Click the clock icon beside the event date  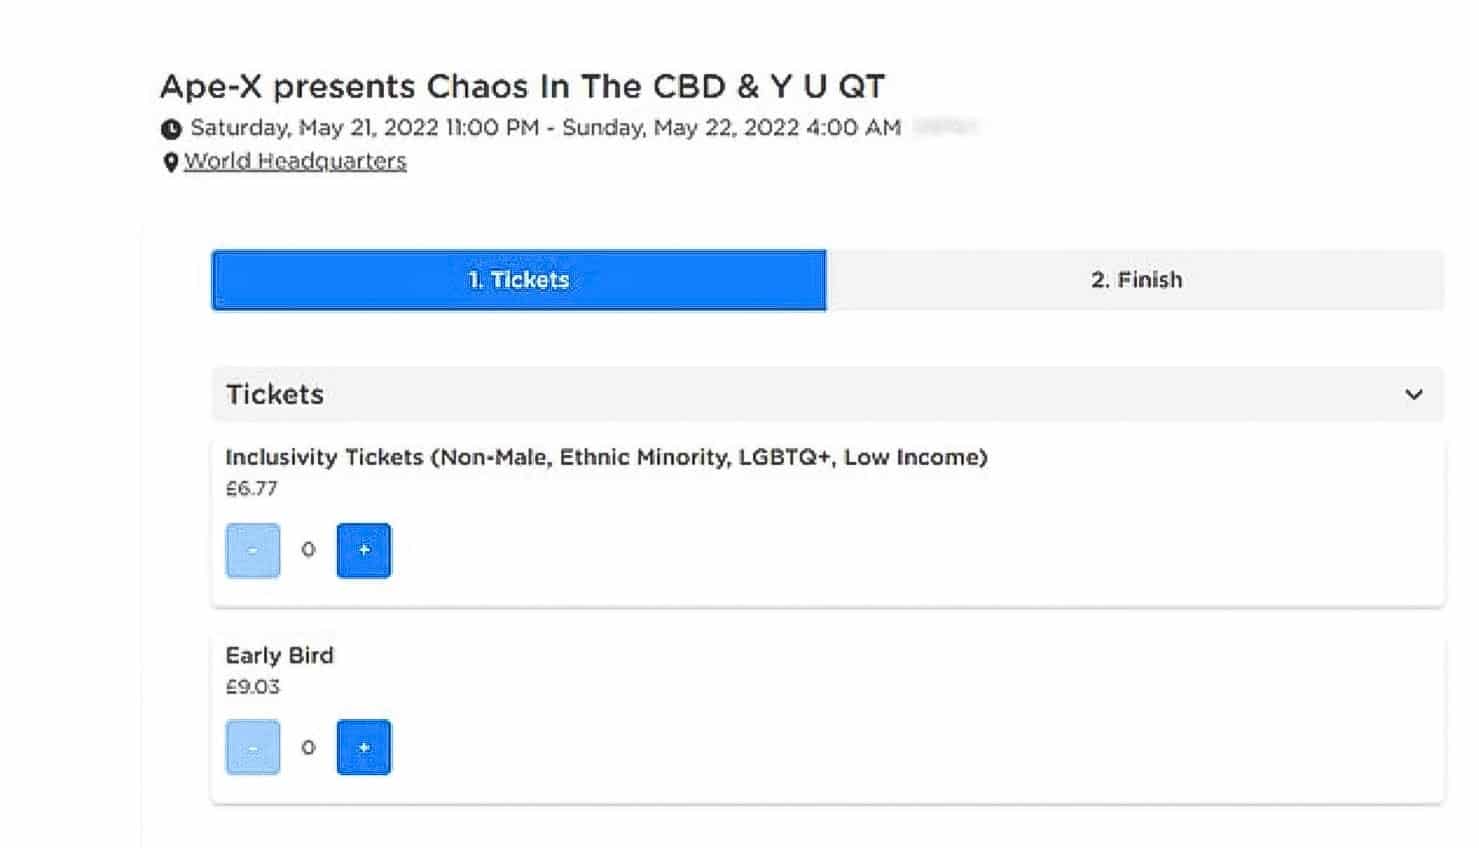[171, 129]
